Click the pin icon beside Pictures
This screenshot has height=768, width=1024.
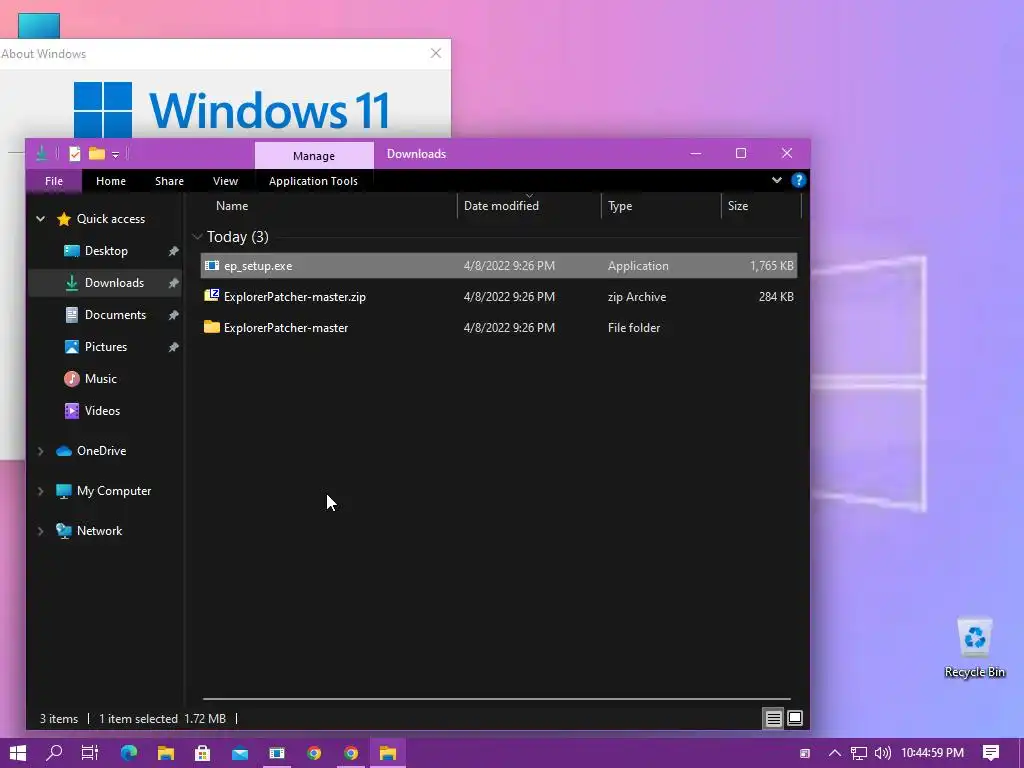pyautogui.click(x=173, y=347)
